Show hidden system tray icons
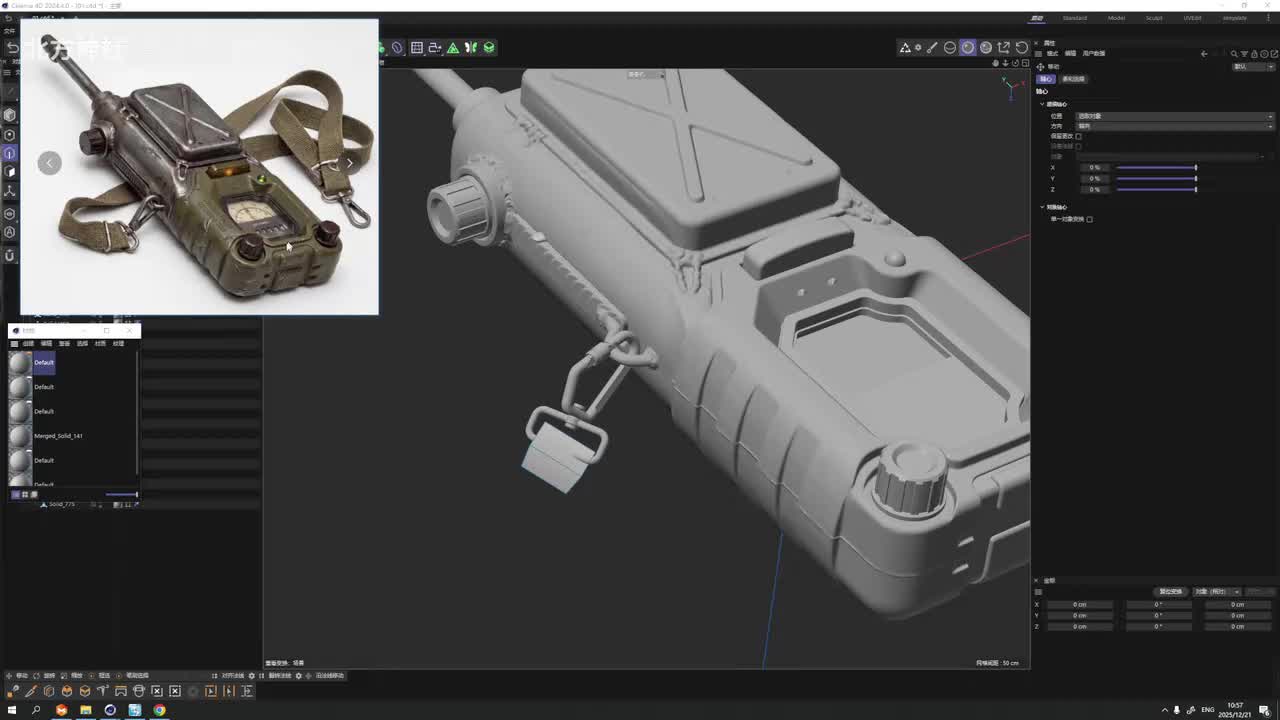 pyautogui.click(x=1164, y=710)
